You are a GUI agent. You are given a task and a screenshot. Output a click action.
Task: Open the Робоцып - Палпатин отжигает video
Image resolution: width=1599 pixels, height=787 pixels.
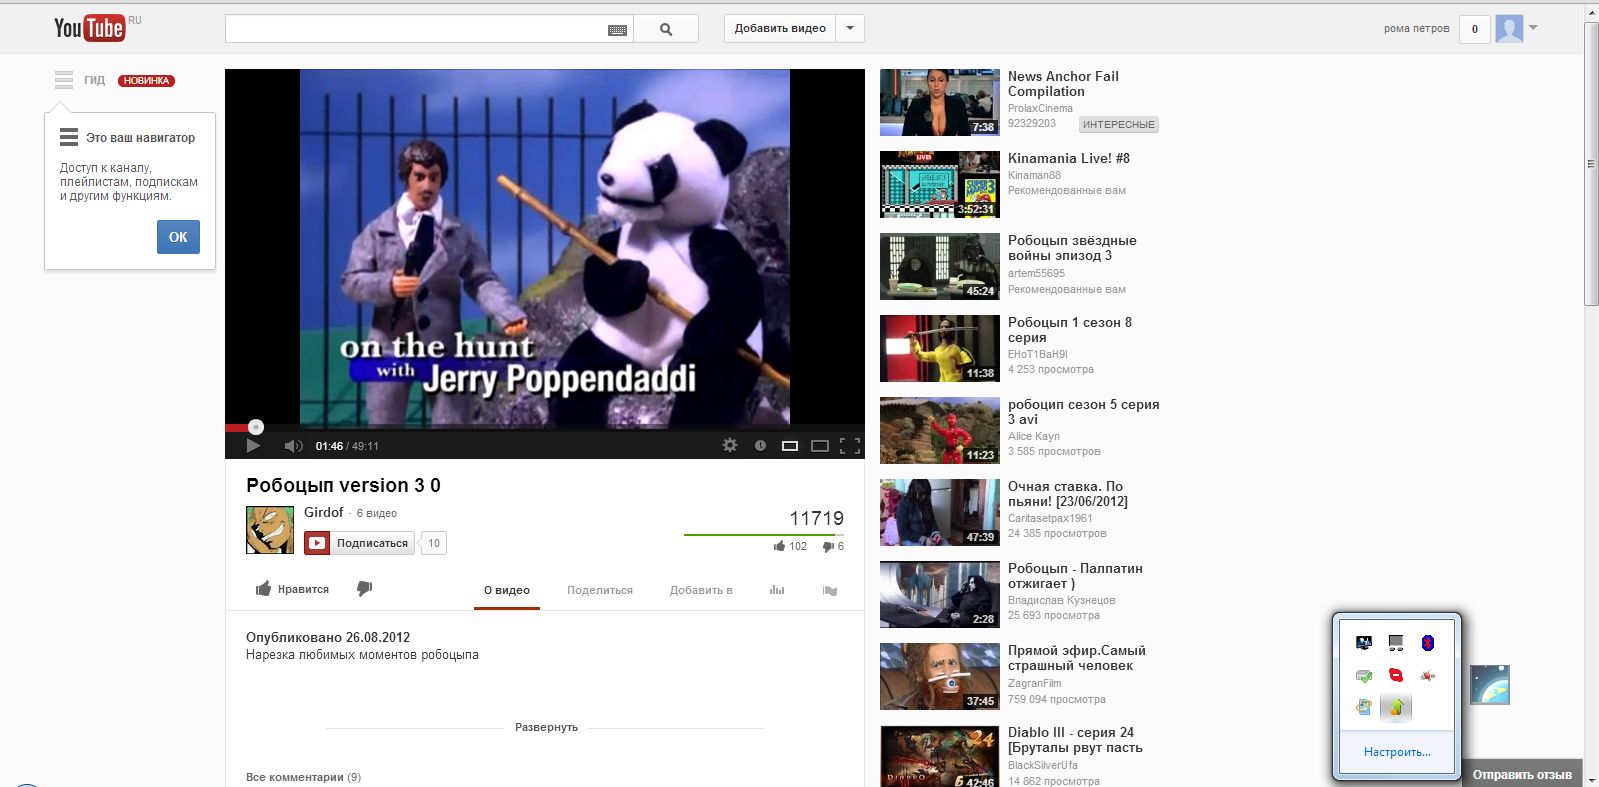(1075, 576)
